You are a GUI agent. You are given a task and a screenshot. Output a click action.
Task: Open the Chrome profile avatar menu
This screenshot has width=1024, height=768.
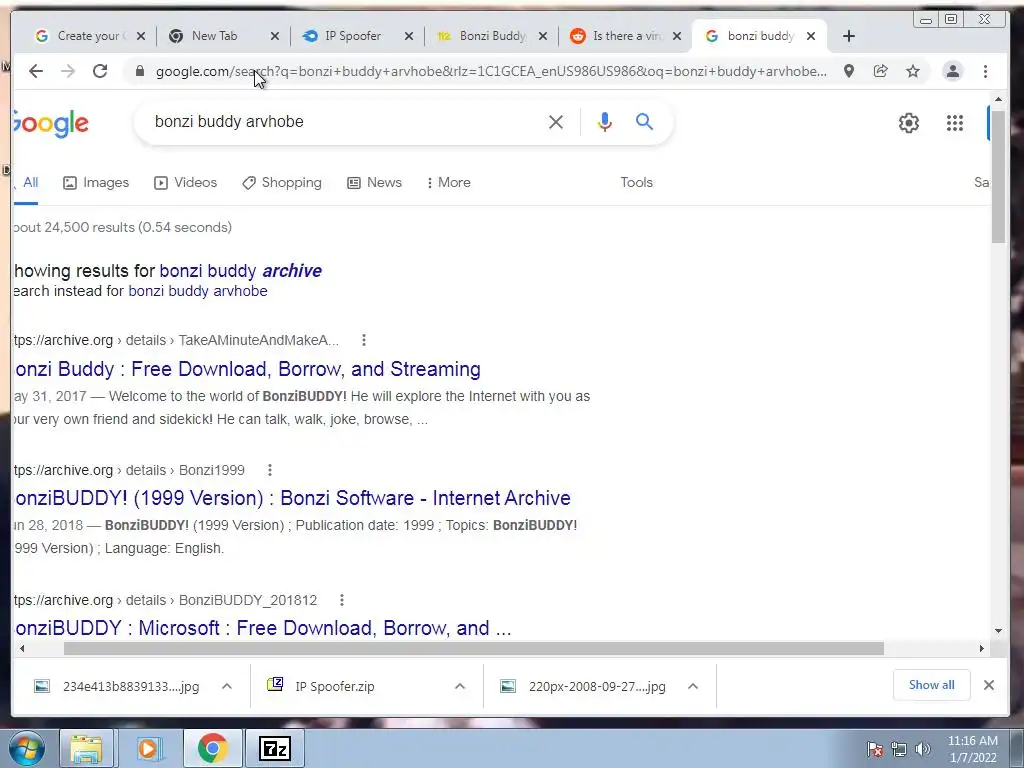point(953,71)
